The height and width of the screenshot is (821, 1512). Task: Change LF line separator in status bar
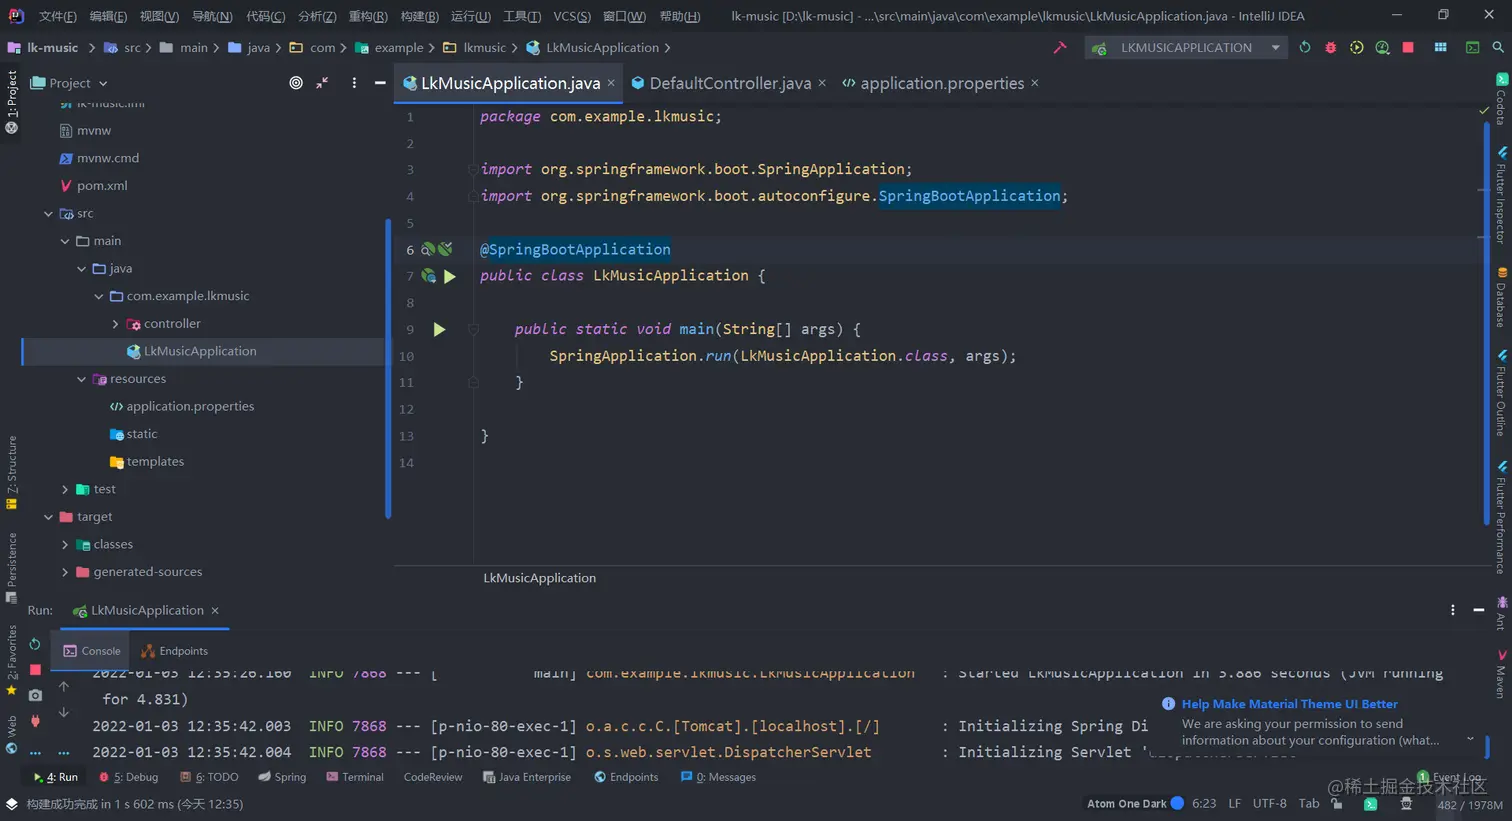click(x=1235, y=803)
